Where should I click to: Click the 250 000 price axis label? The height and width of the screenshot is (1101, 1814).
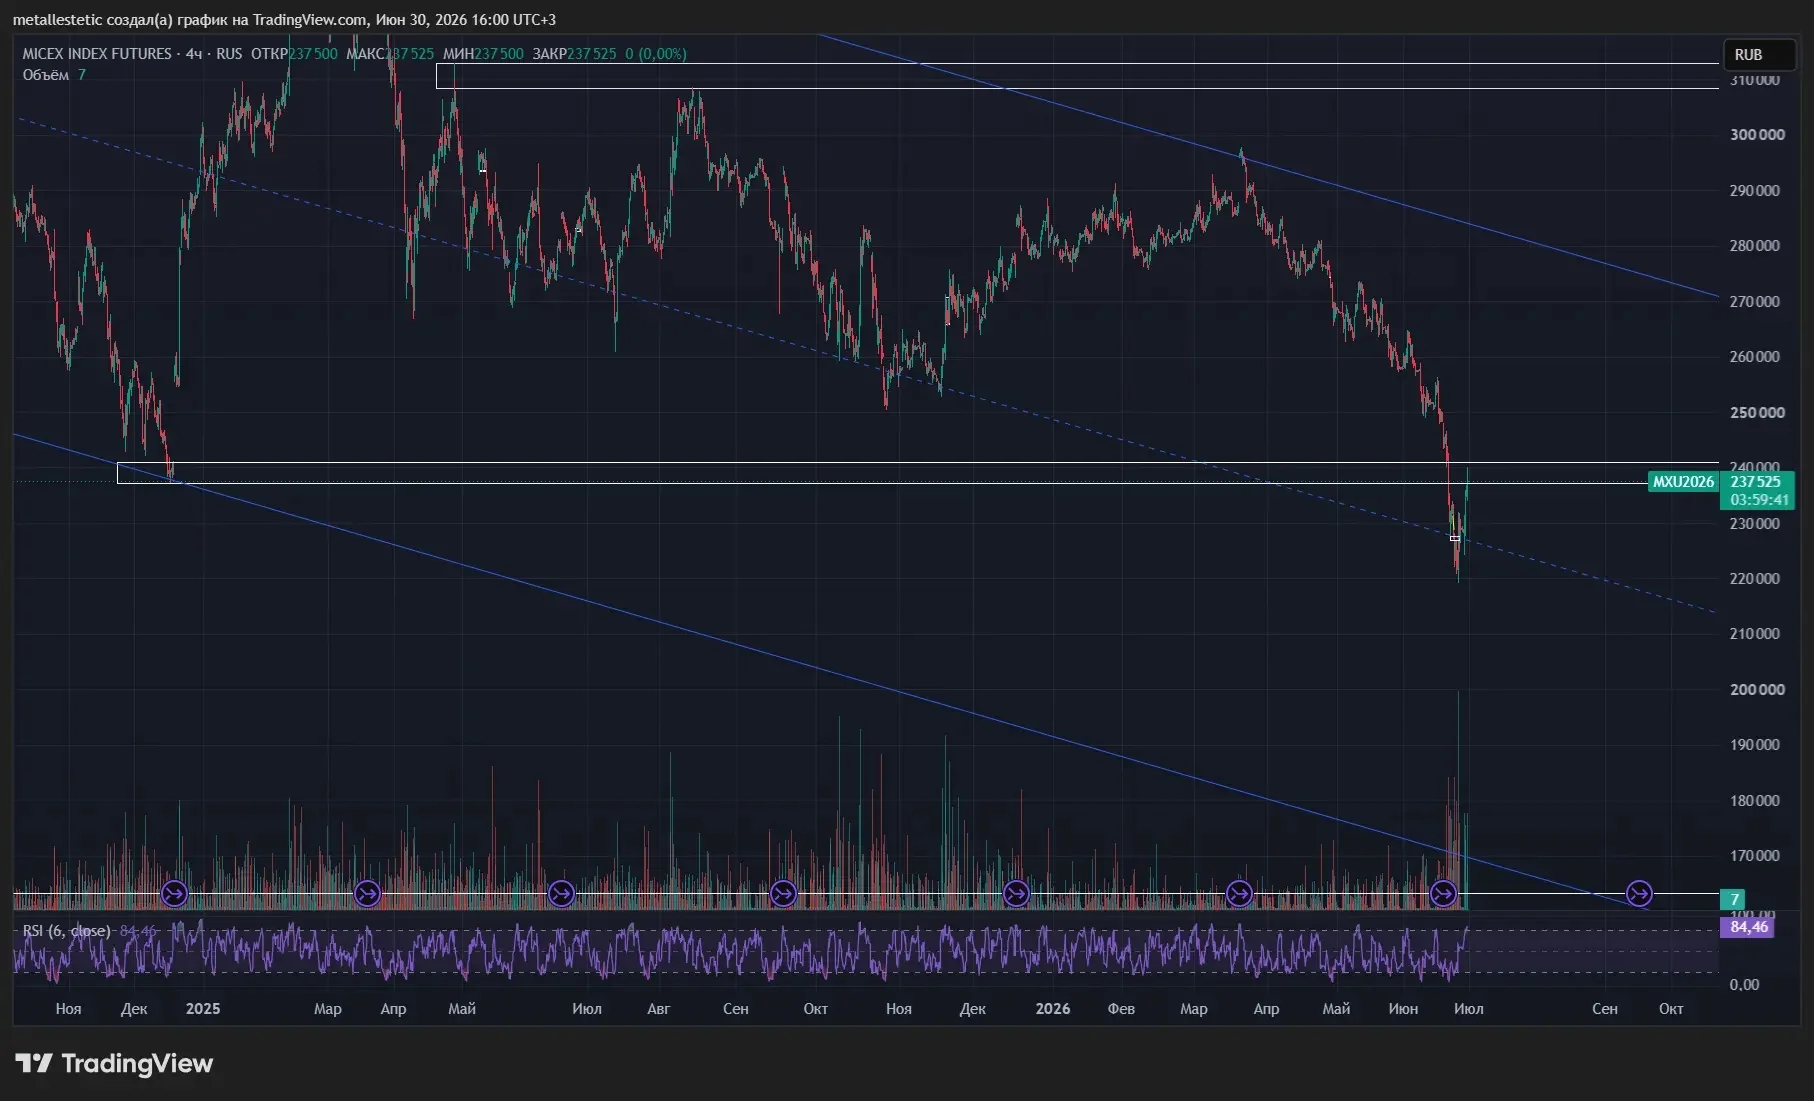[1757, 413]
